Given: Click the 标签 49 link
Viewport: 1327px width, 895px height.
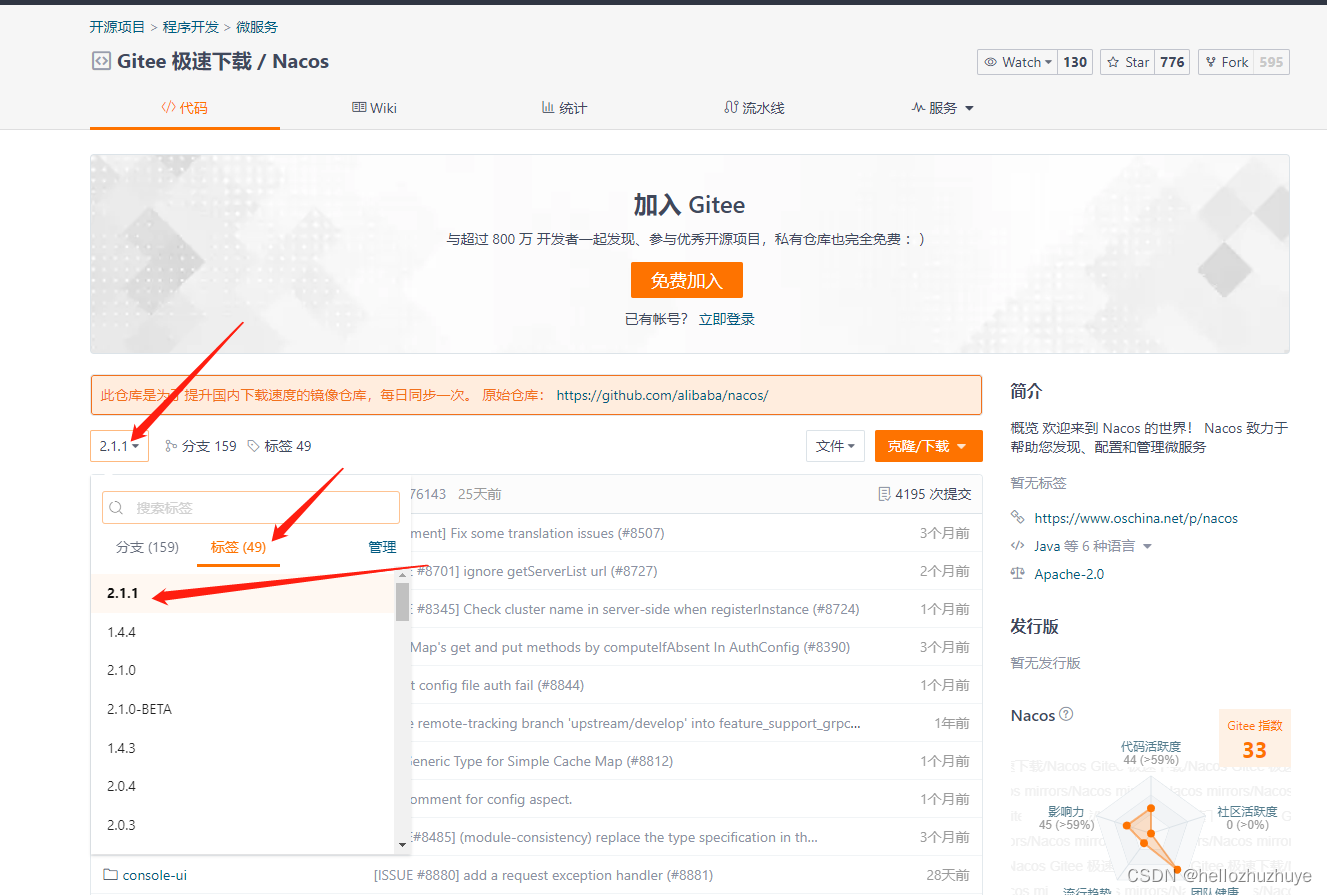Looking at the screenshot, I should click(279, 446).
